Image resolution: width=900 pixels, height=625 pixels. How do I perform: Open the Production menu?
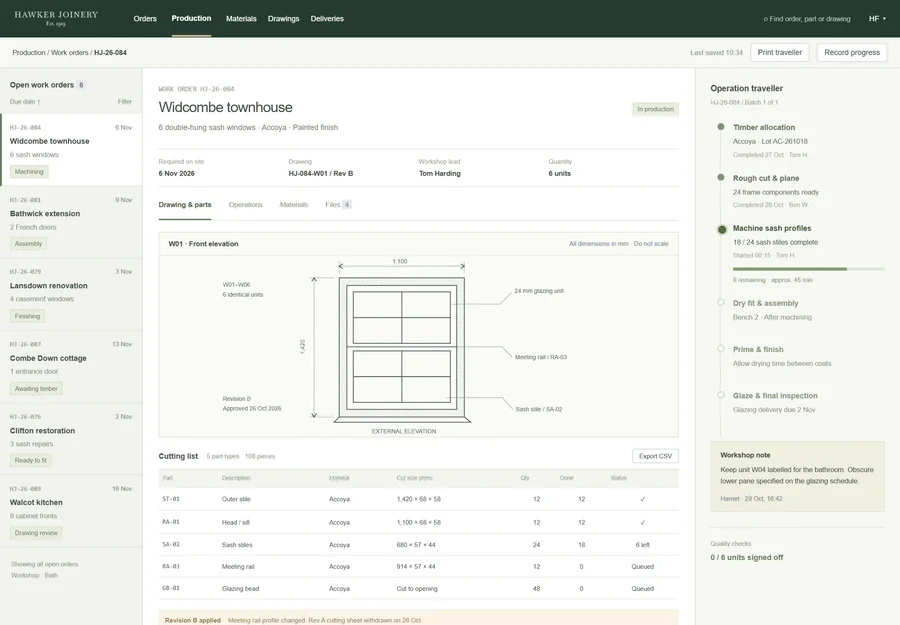click(191, 18)
